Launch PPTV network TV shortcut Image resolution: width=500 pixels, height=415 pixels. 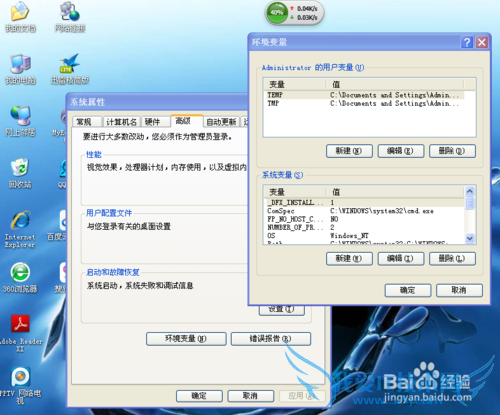[21, 386]
